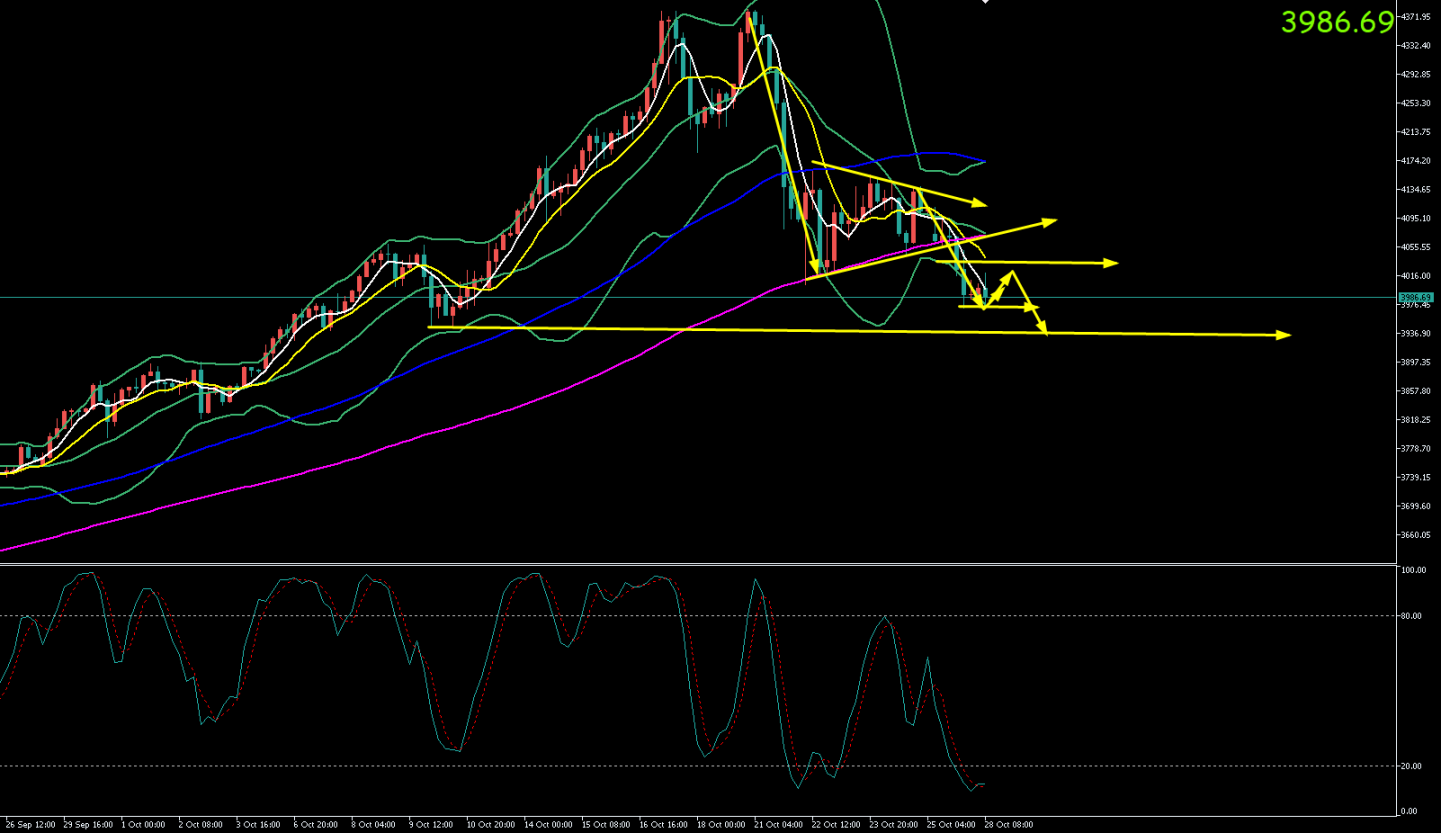Click the 100.00 label on the oscillator scale
Screen dimensions: 1441x833
[x=1413, y=571]
